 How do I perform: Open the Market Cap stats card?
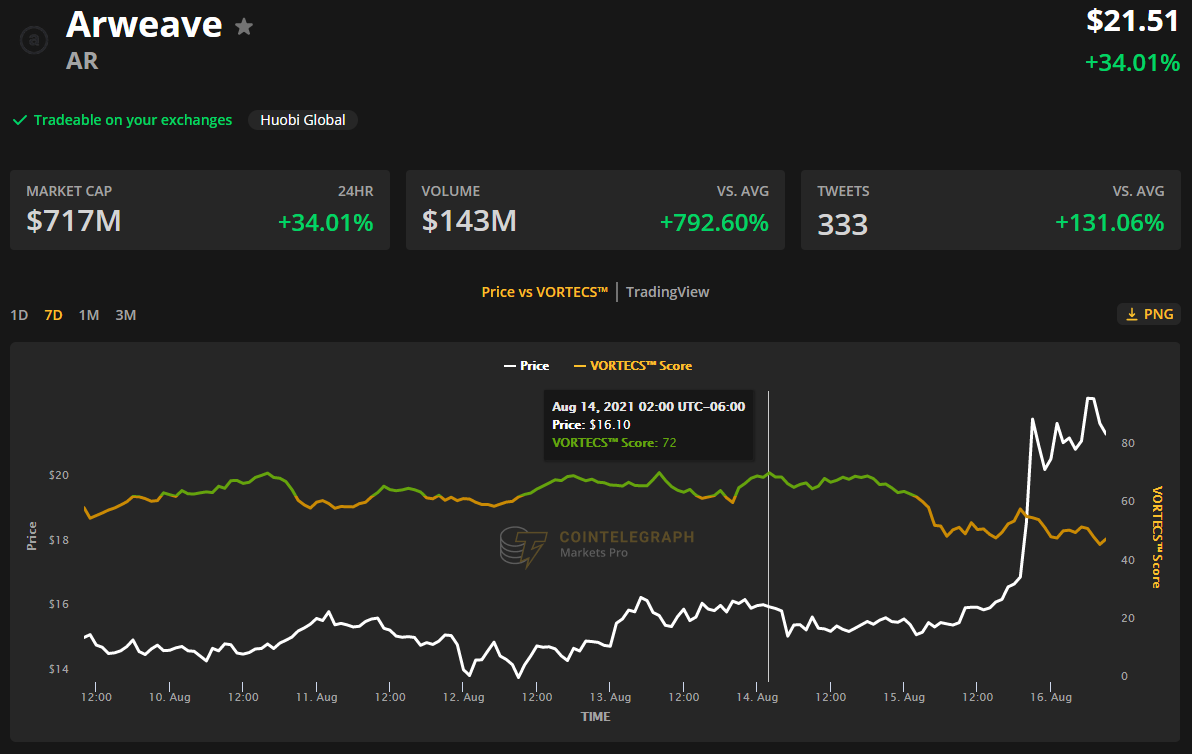point(200,210)
